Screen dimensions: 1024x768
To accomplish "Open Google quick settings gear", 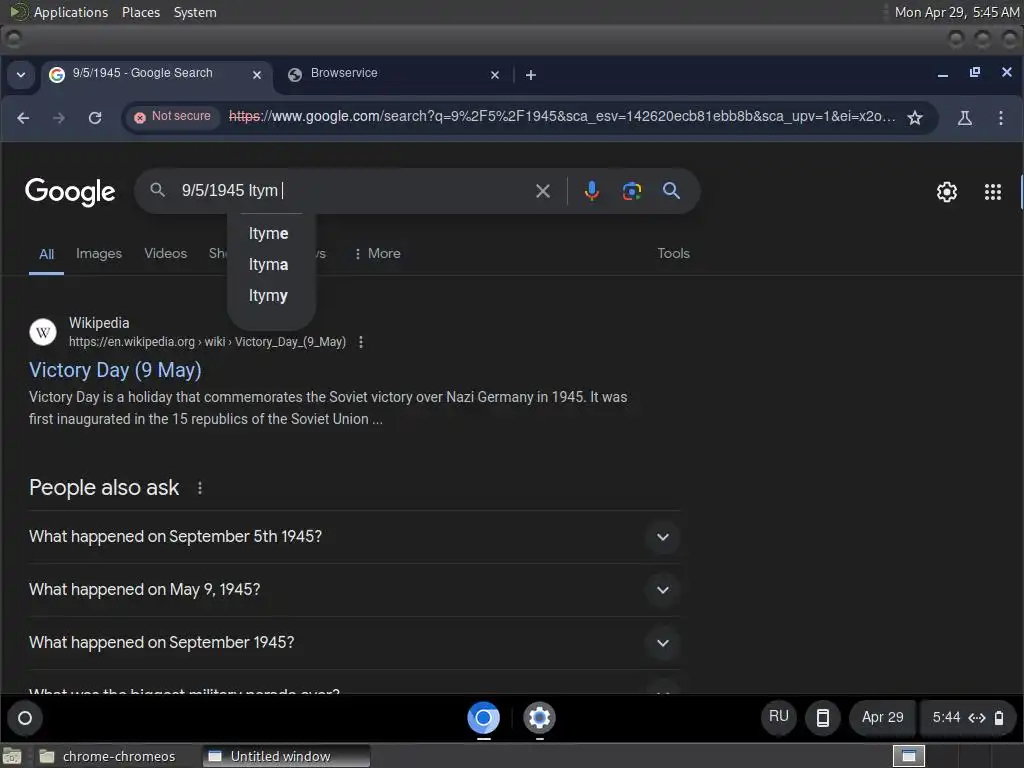I will click(947, 191).
